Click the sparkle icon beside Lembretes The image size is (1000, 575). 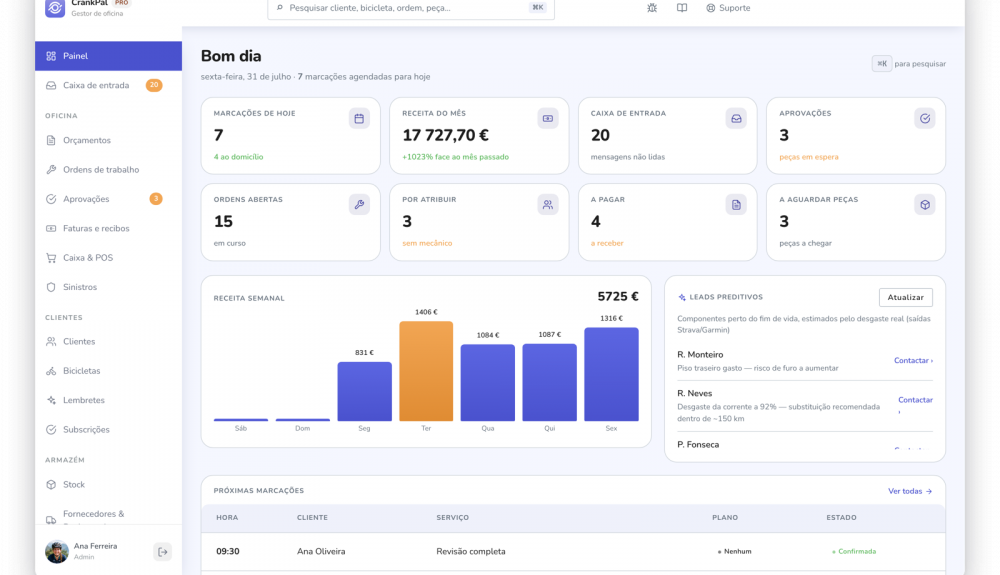[51, 400]
